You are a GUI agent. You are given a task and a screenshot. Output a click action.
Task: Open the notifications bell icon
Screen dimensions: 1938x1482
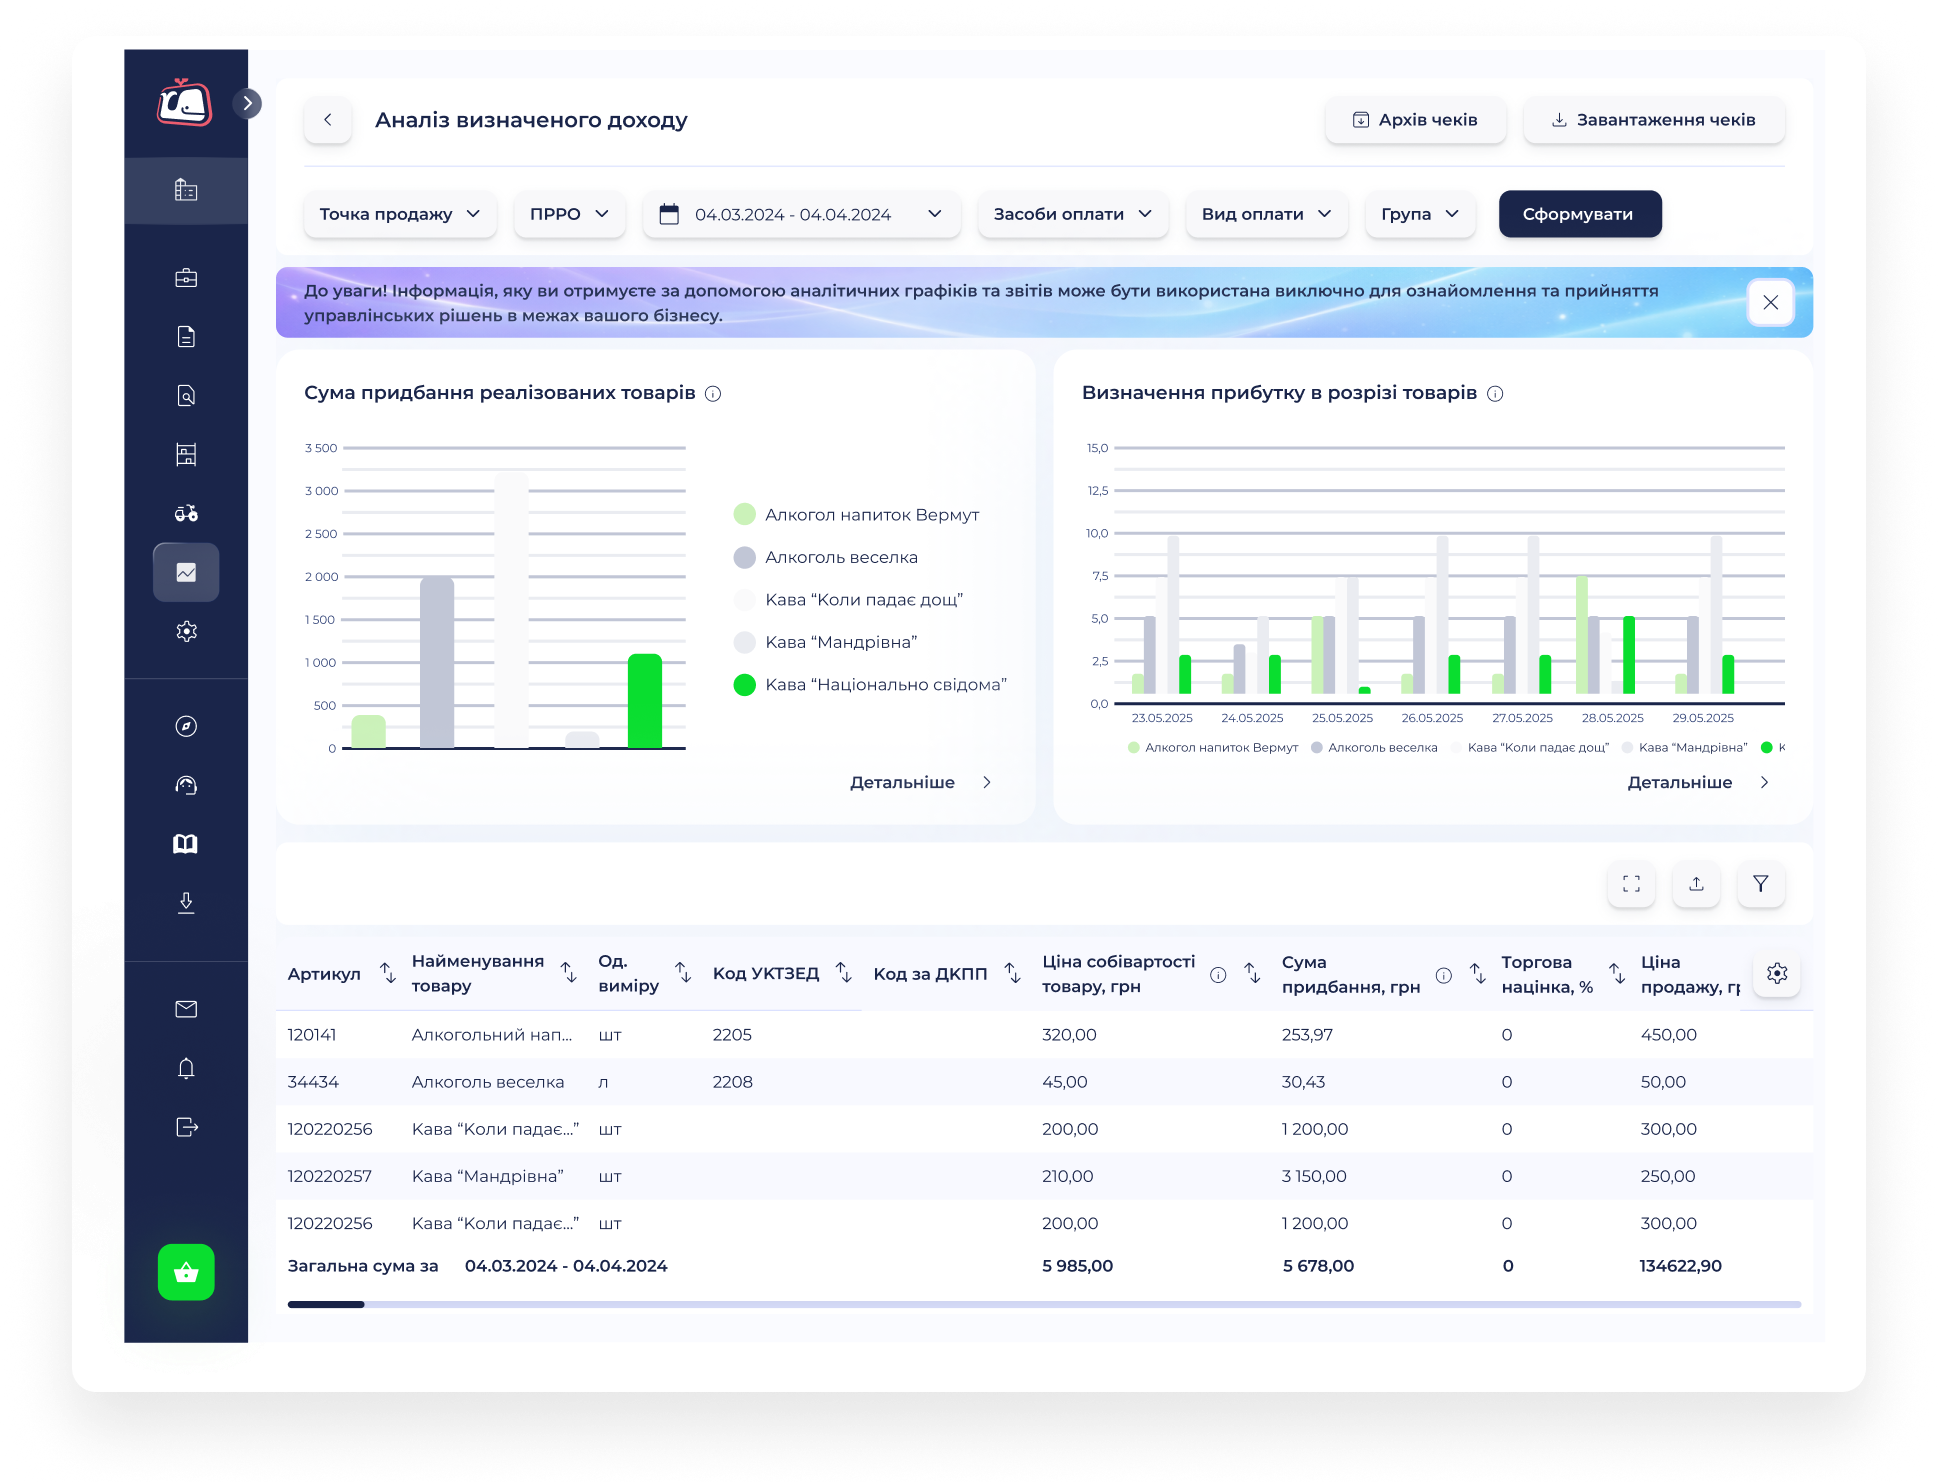click(186, 1068)
